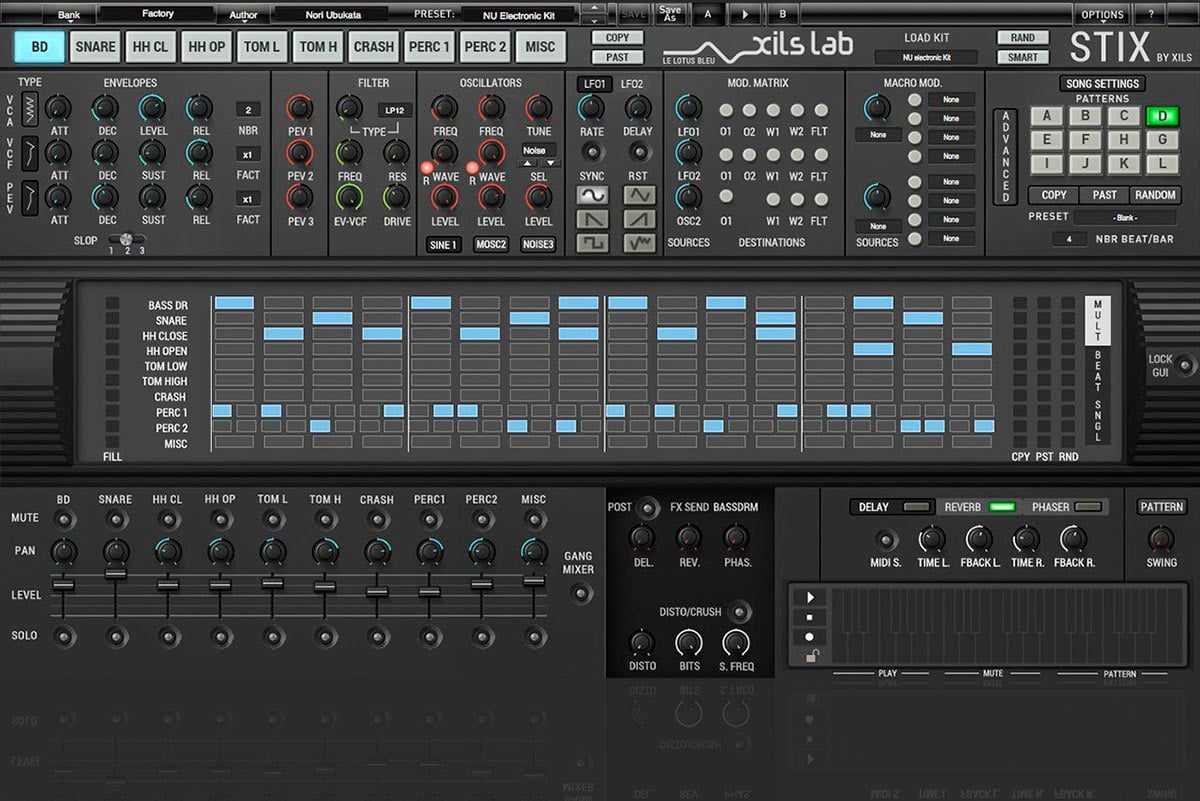Start playback with the play triangle
This screenshot has width=1200, height=801.
click(x=809, y=597)
